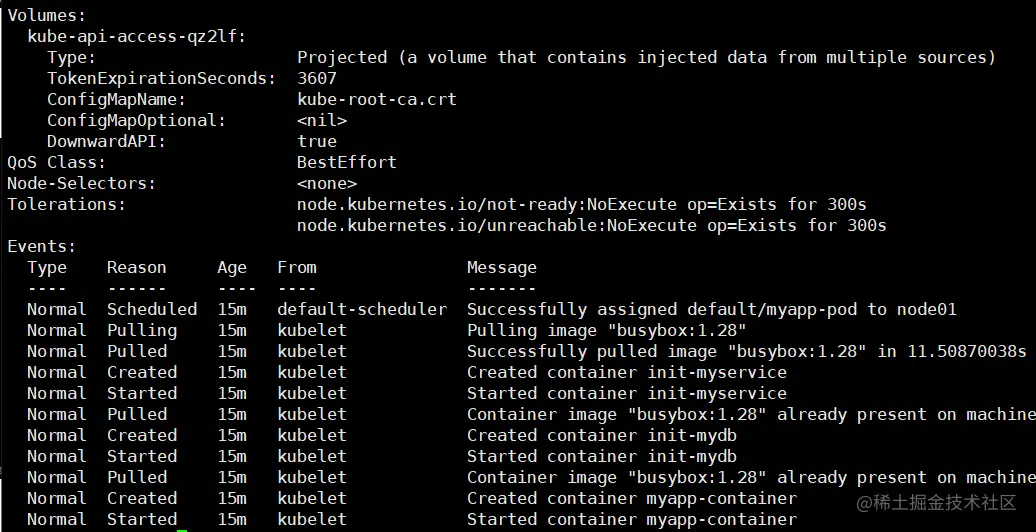Click the Reason column header

click(x=136, y=267)
